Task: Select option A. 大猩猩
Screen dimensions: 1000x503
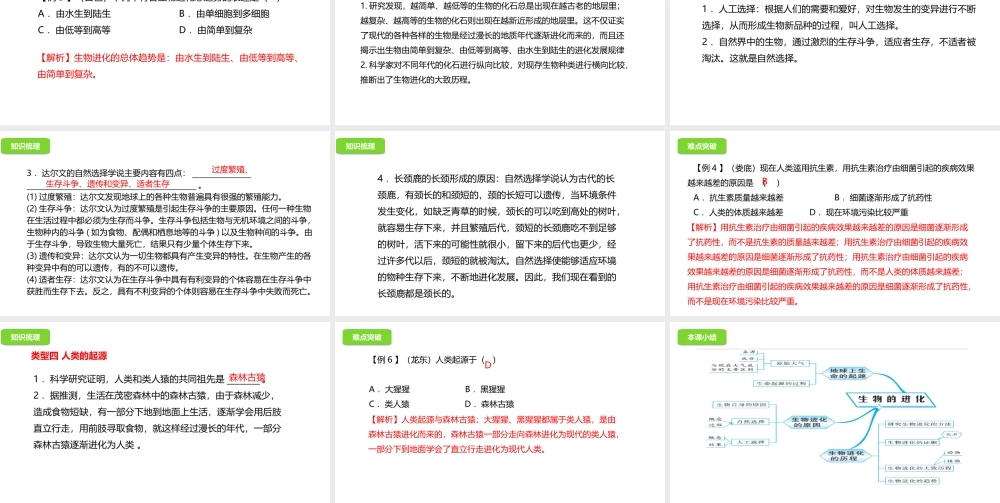Action: [x=388, y=389]
